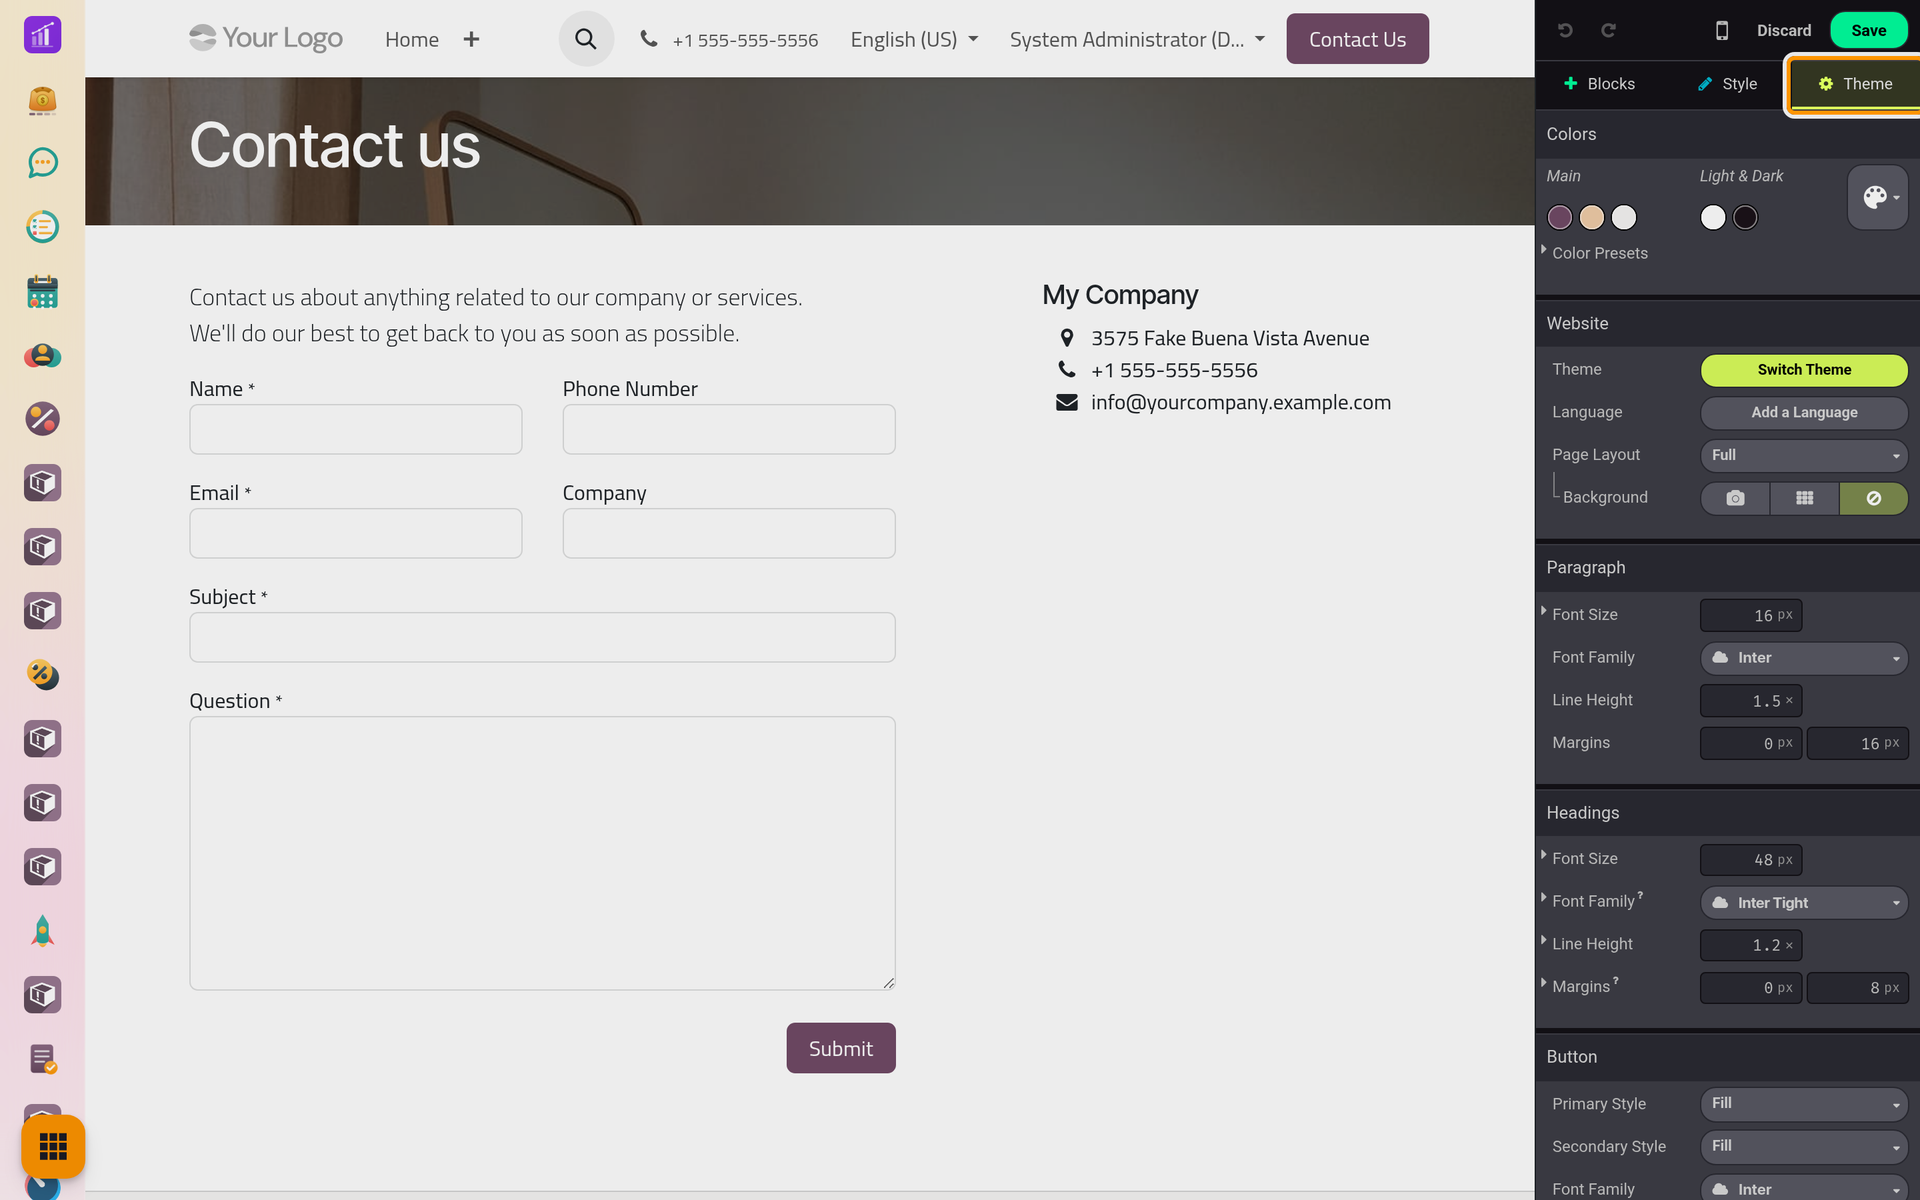1920x1200 pixels.
Task: Open the money bag sidebar app
Action: pyautogui.click(x=42, y=99)
